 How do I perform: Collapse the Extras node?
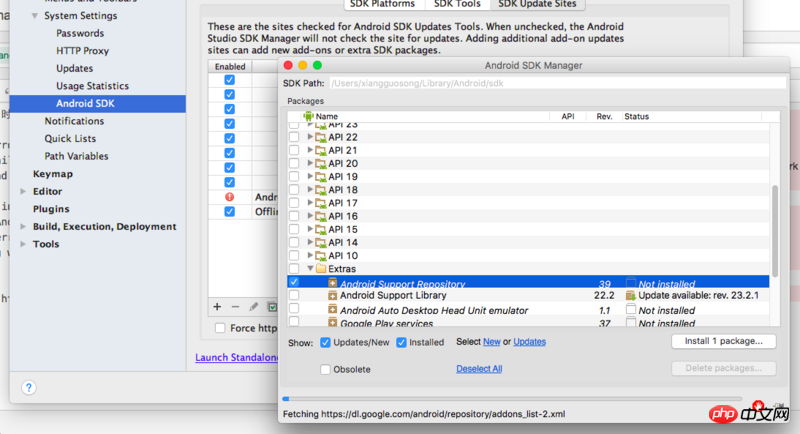(x=310, y=268)
